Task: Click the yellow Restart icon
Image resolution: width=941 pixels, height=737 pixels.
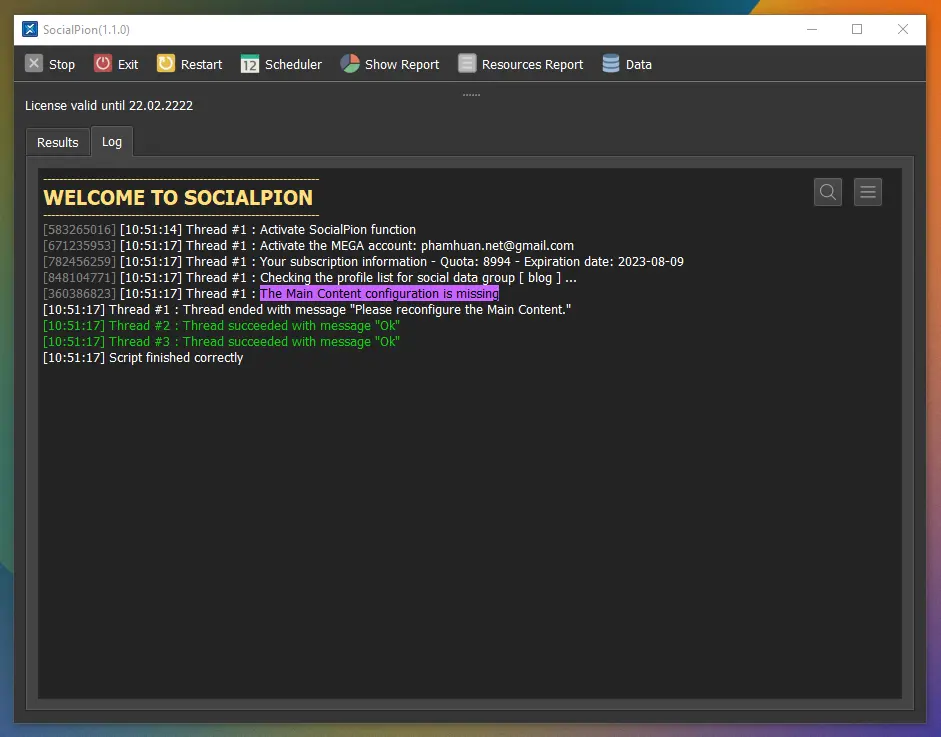Action: click(166, 63)
